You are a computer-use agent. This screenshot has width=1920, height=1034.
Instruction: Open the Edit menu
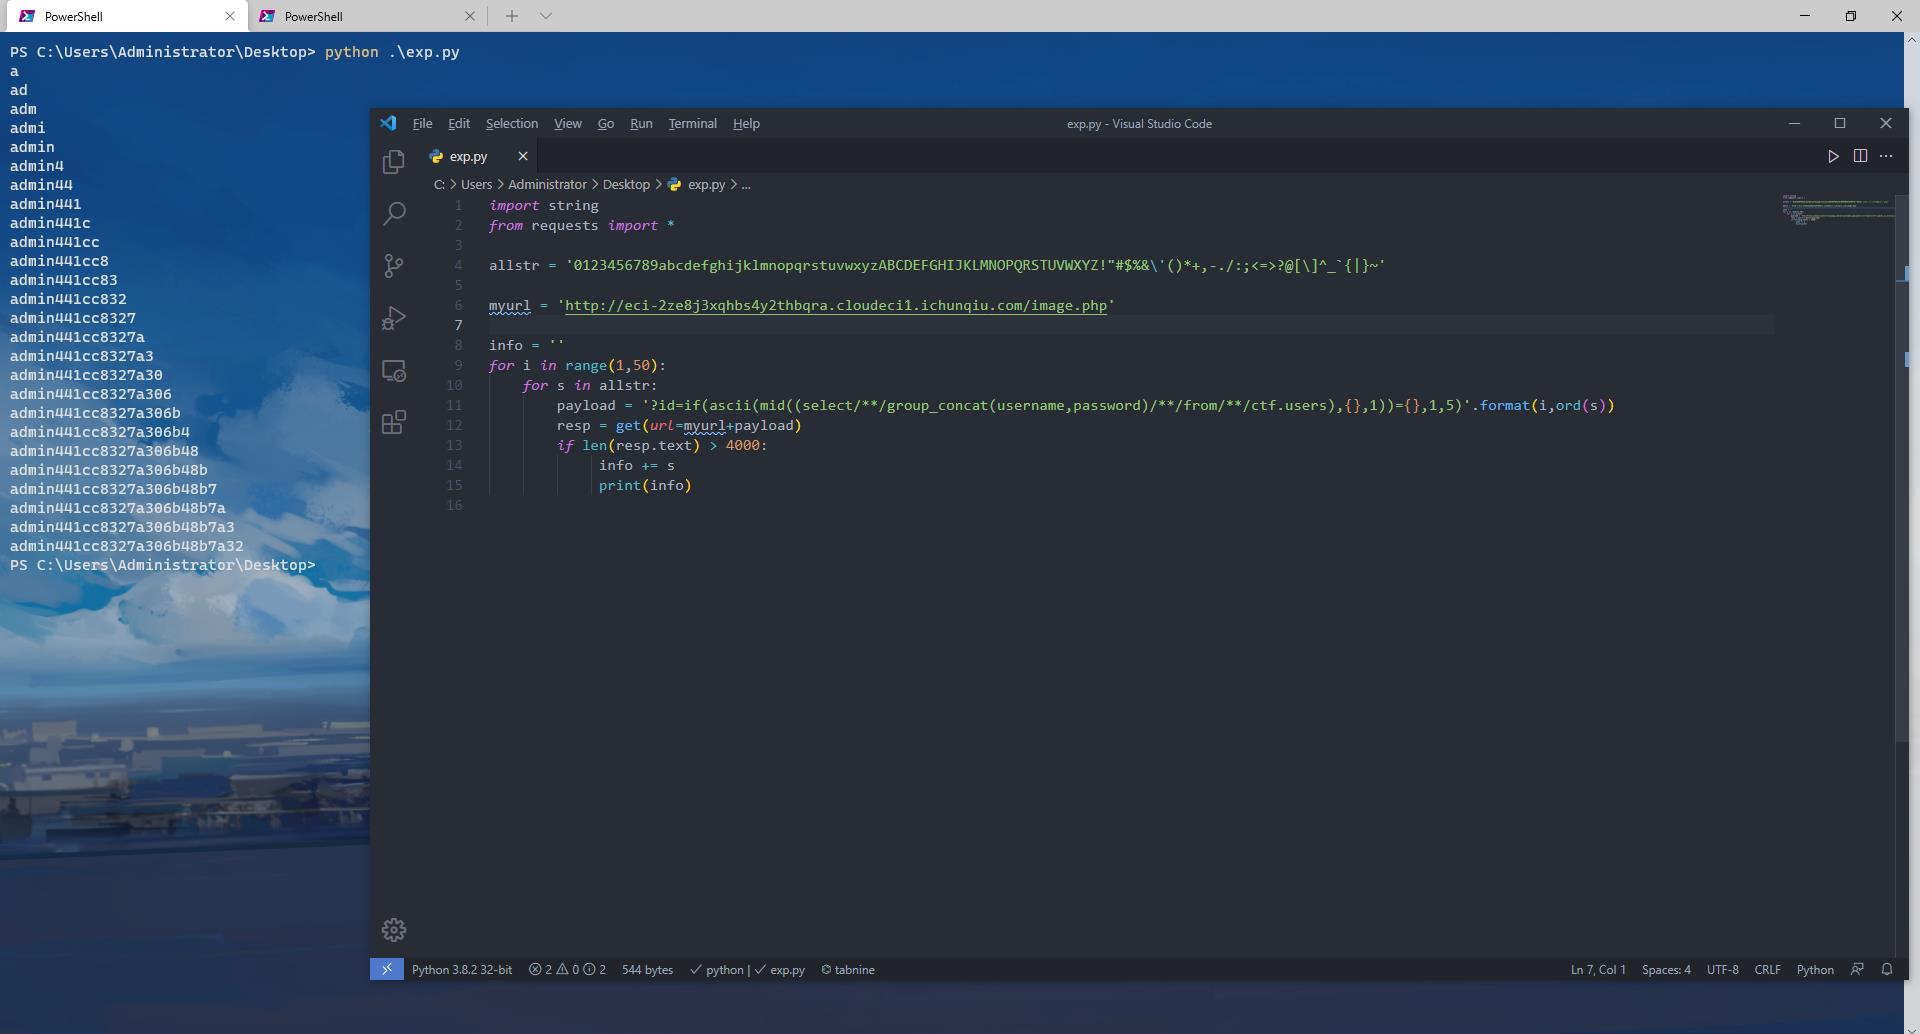pos(459,124)
